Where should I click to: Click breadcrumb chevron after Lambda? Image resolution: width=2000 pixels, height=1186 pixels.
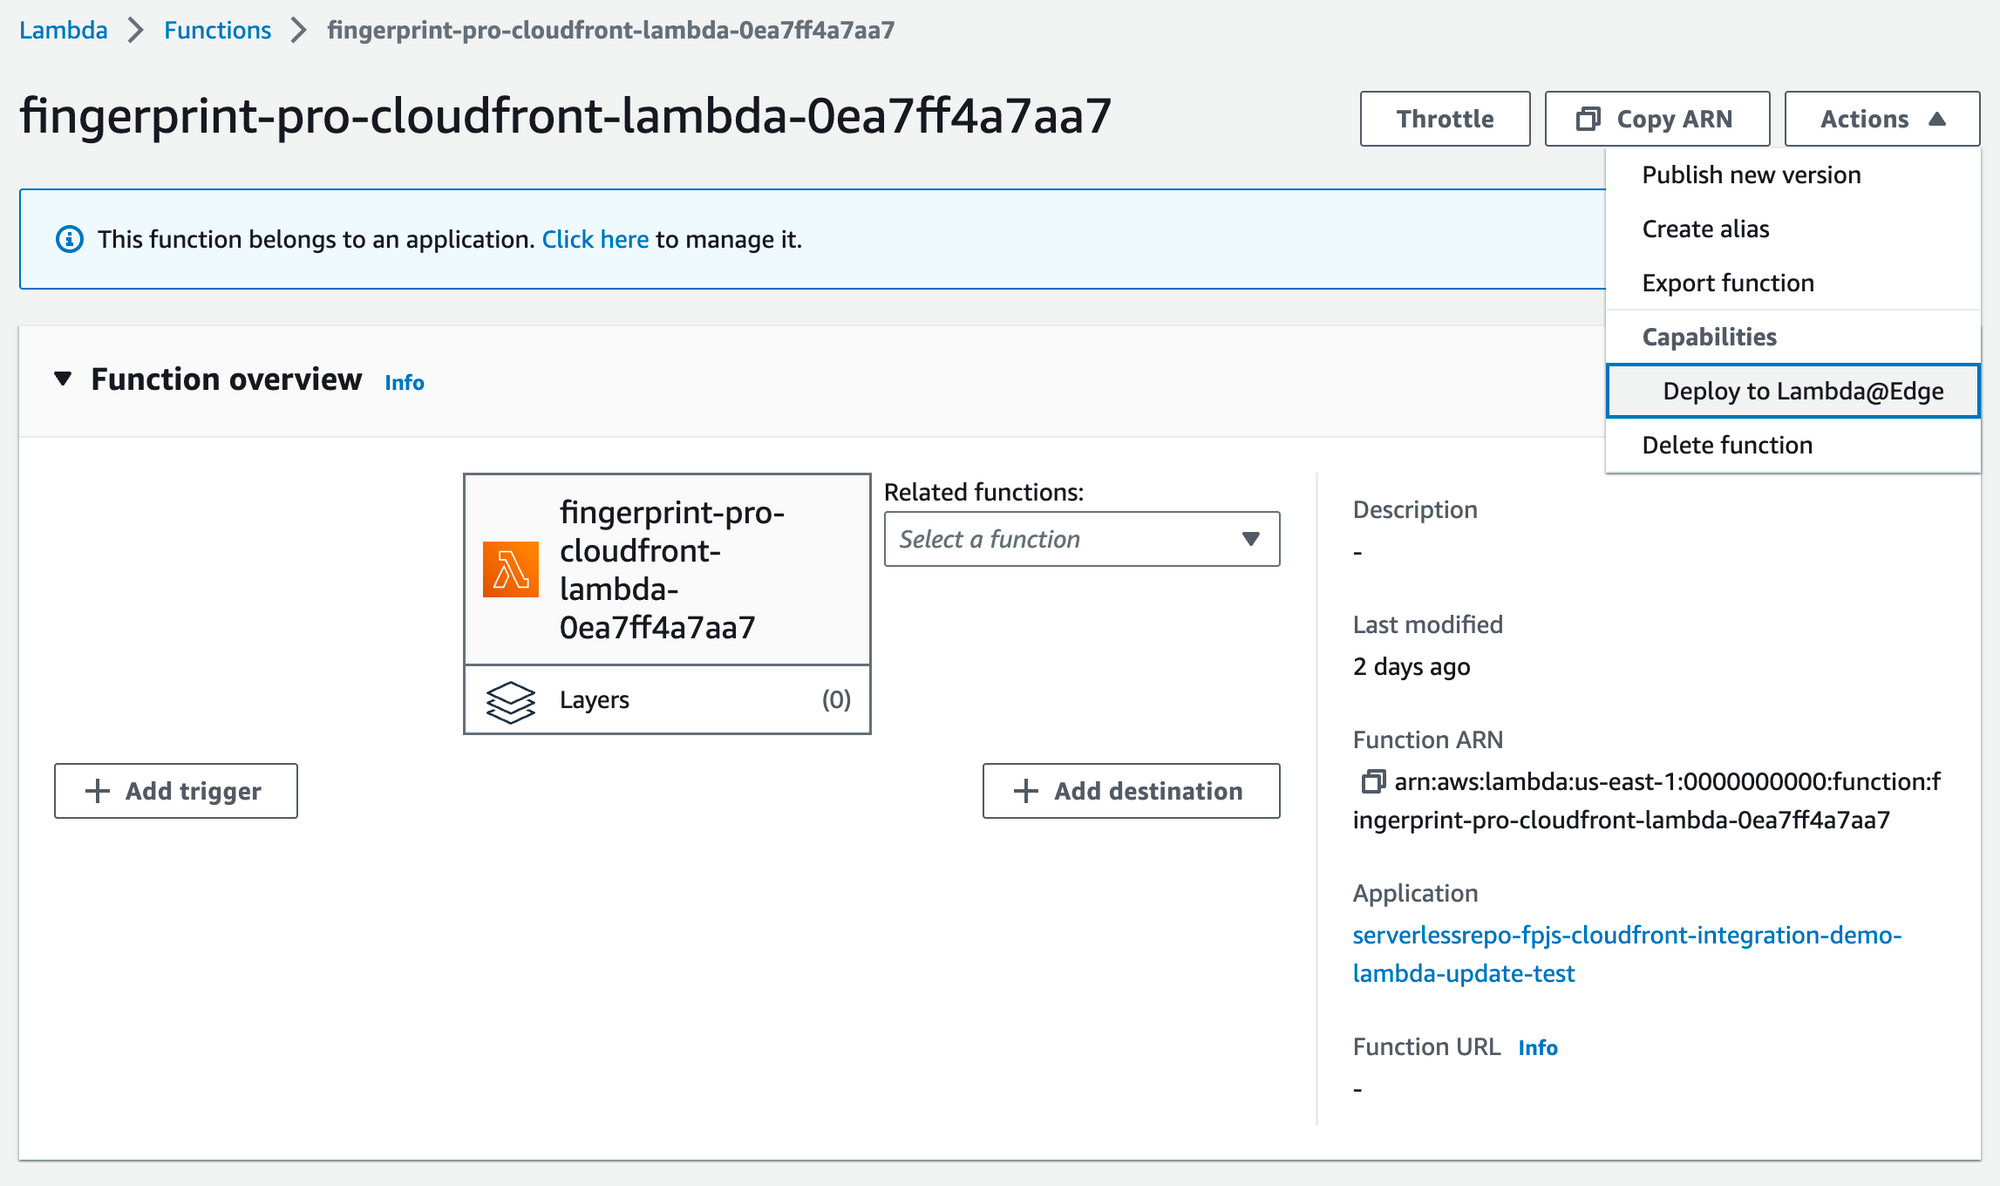[136, 30]
